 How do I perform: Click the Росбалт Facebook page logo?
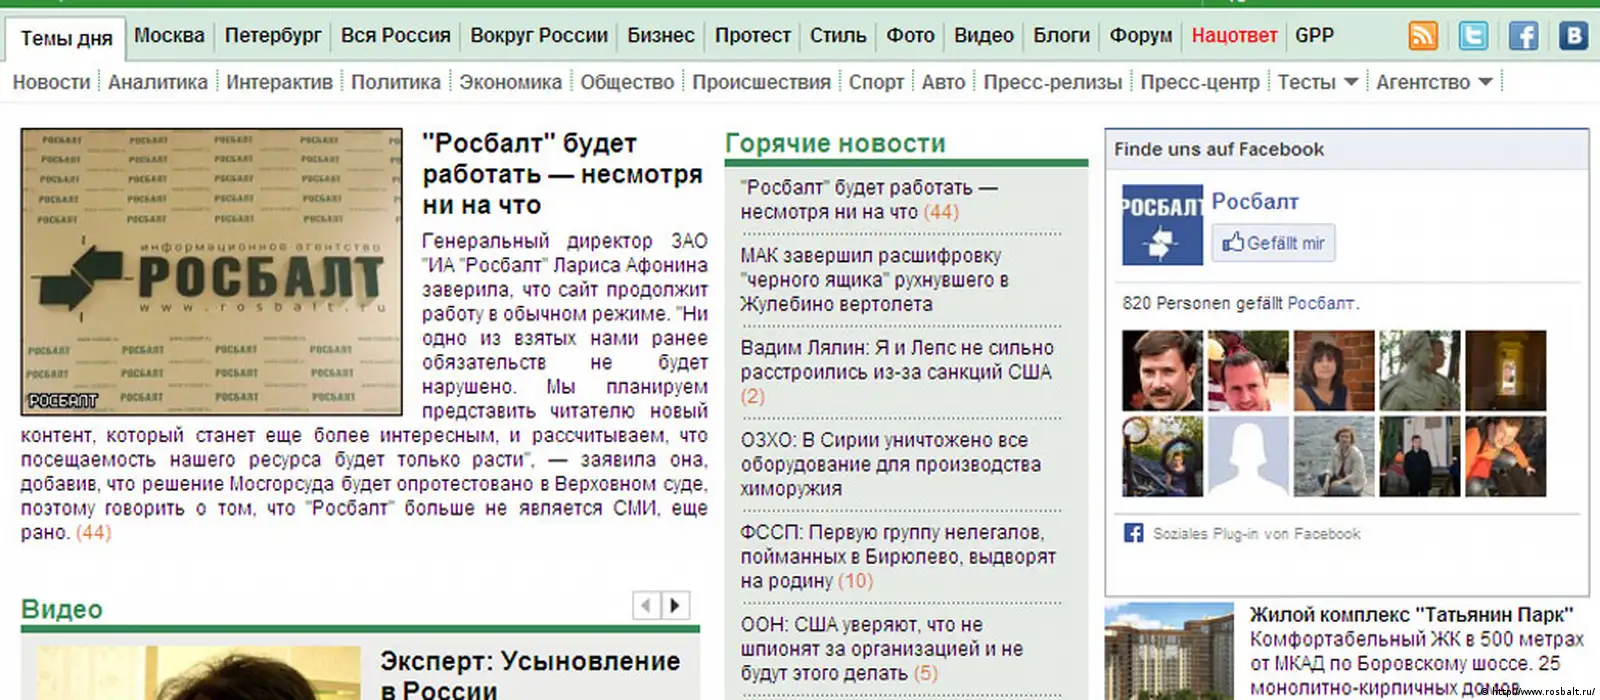pos(1161,225)
